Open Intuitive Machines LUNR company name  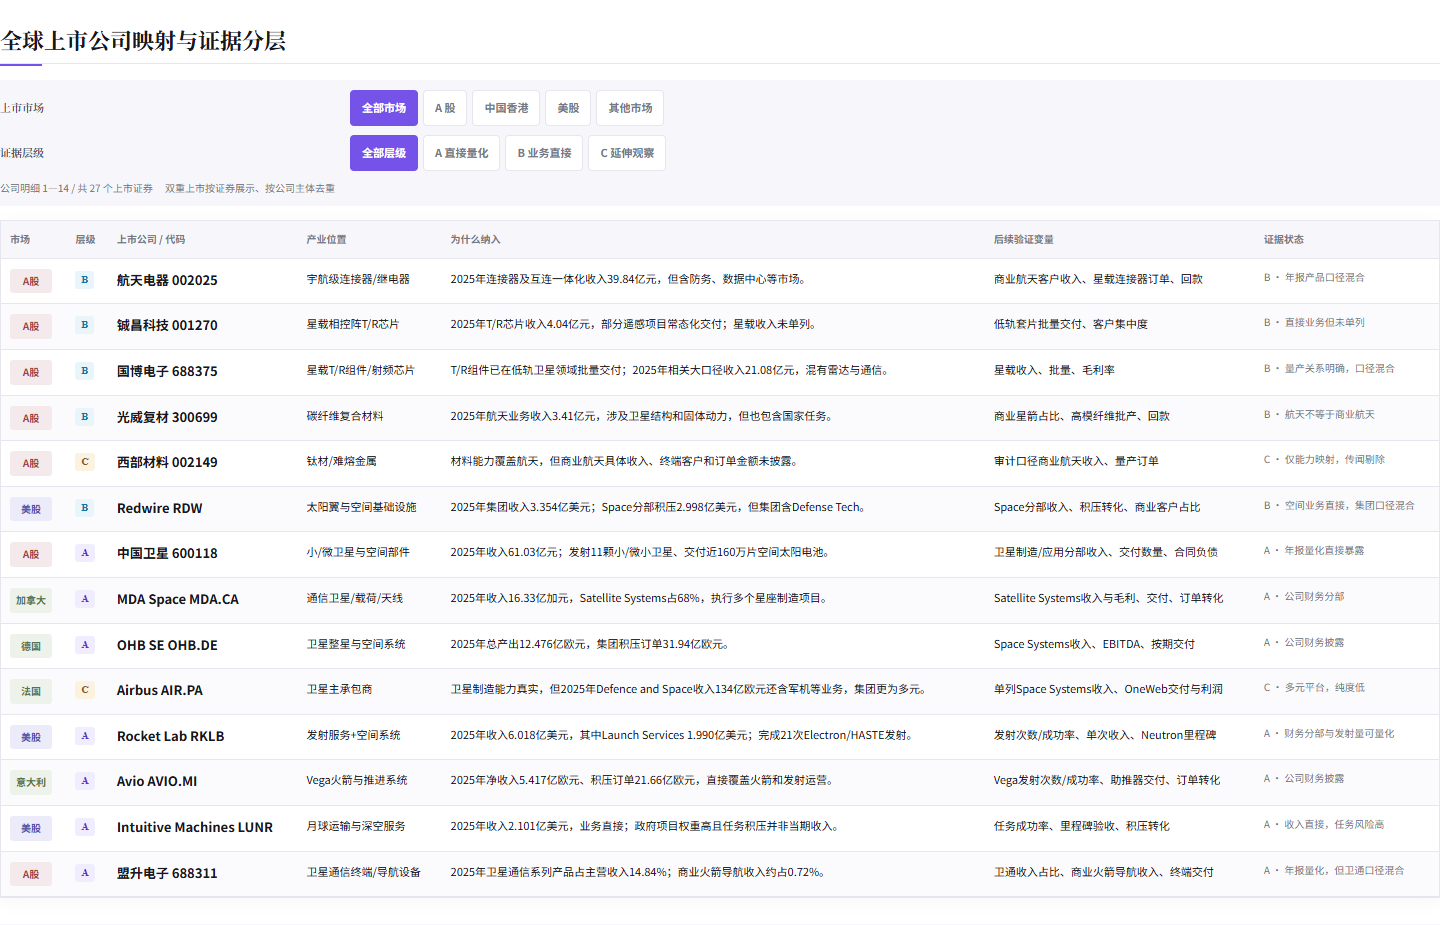[195, 827]
